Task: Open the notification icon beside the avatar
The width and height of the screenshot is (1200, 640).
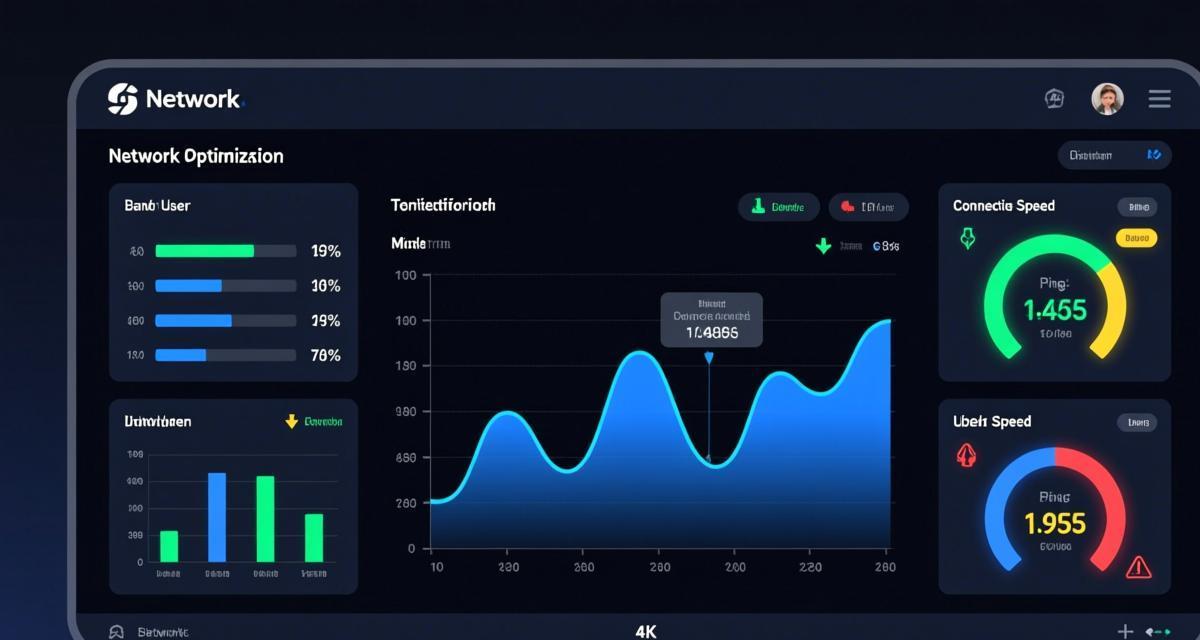Action: click(1054, 98)
